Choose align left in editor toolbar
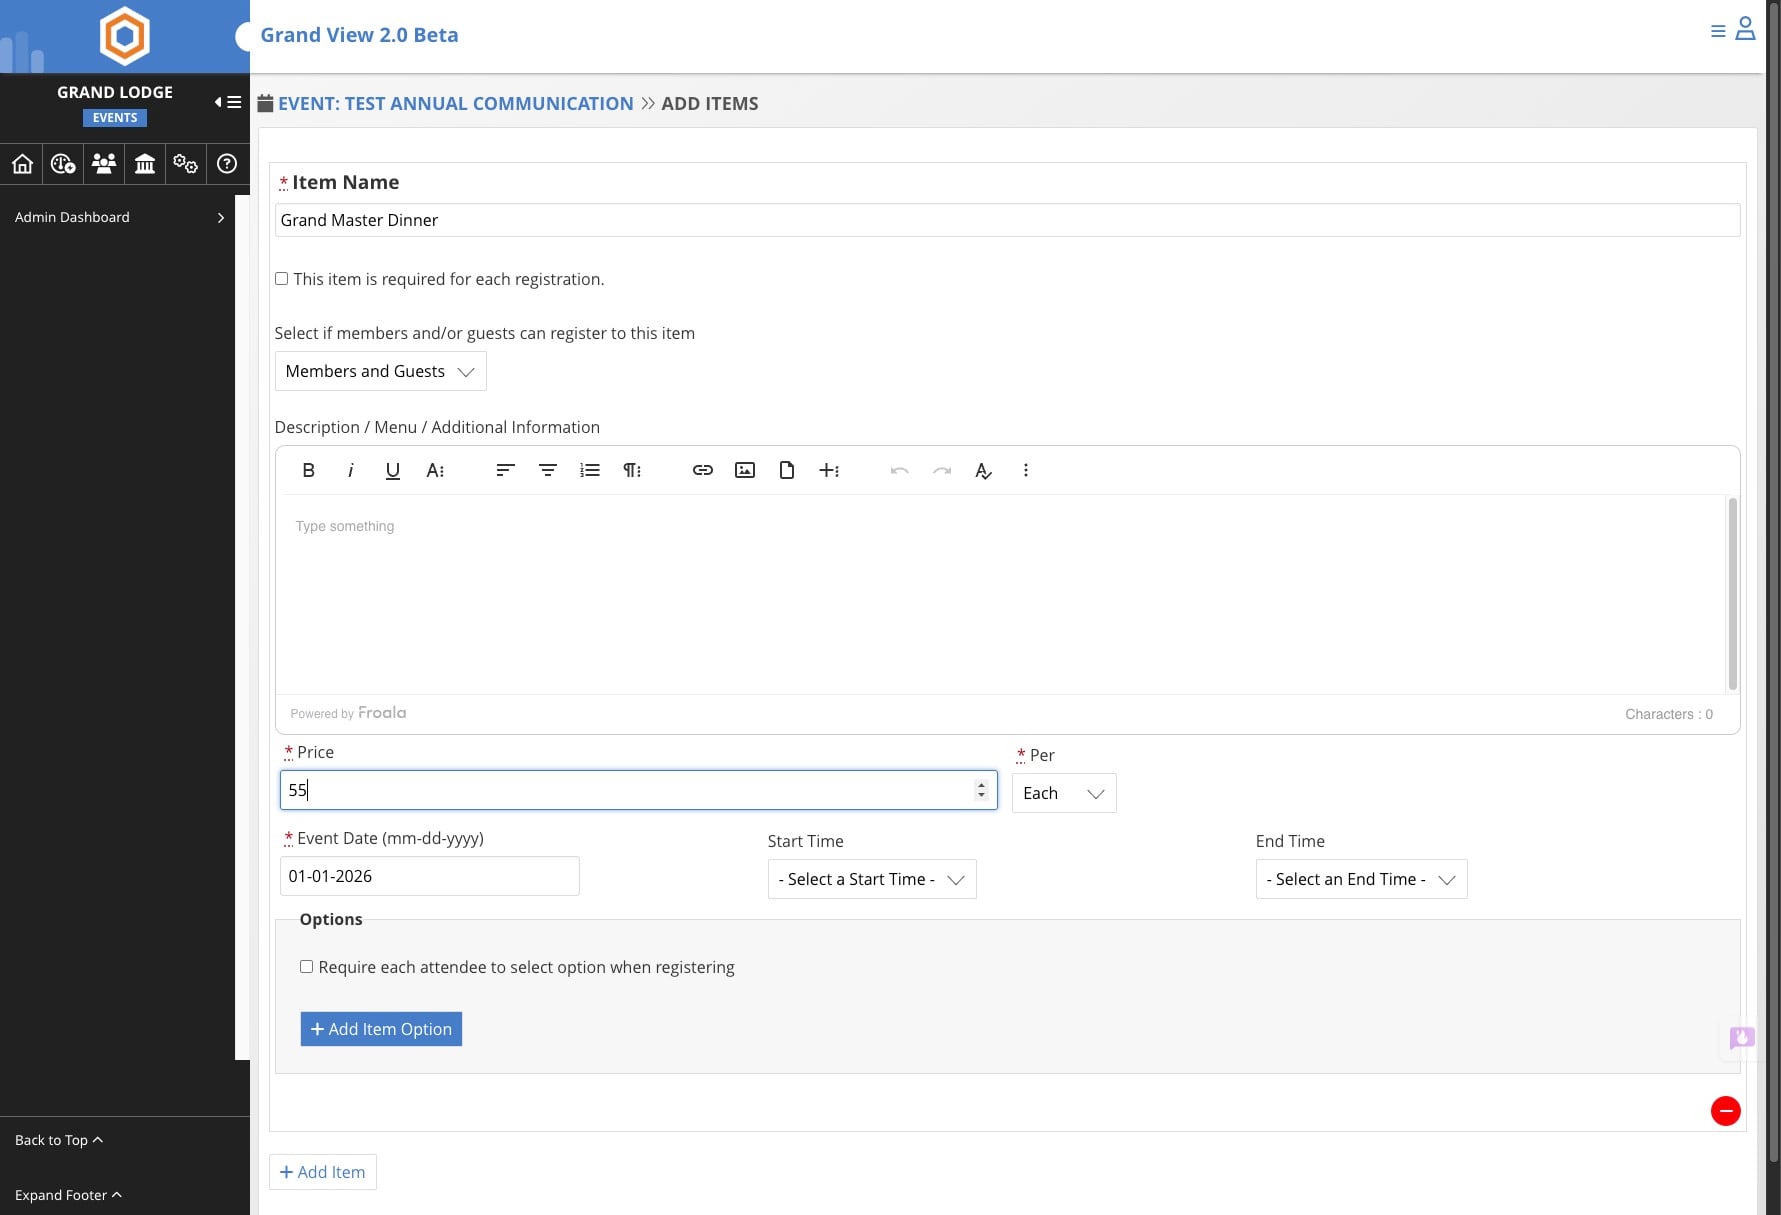1781x1215 pixels. (x=505, y=470)
